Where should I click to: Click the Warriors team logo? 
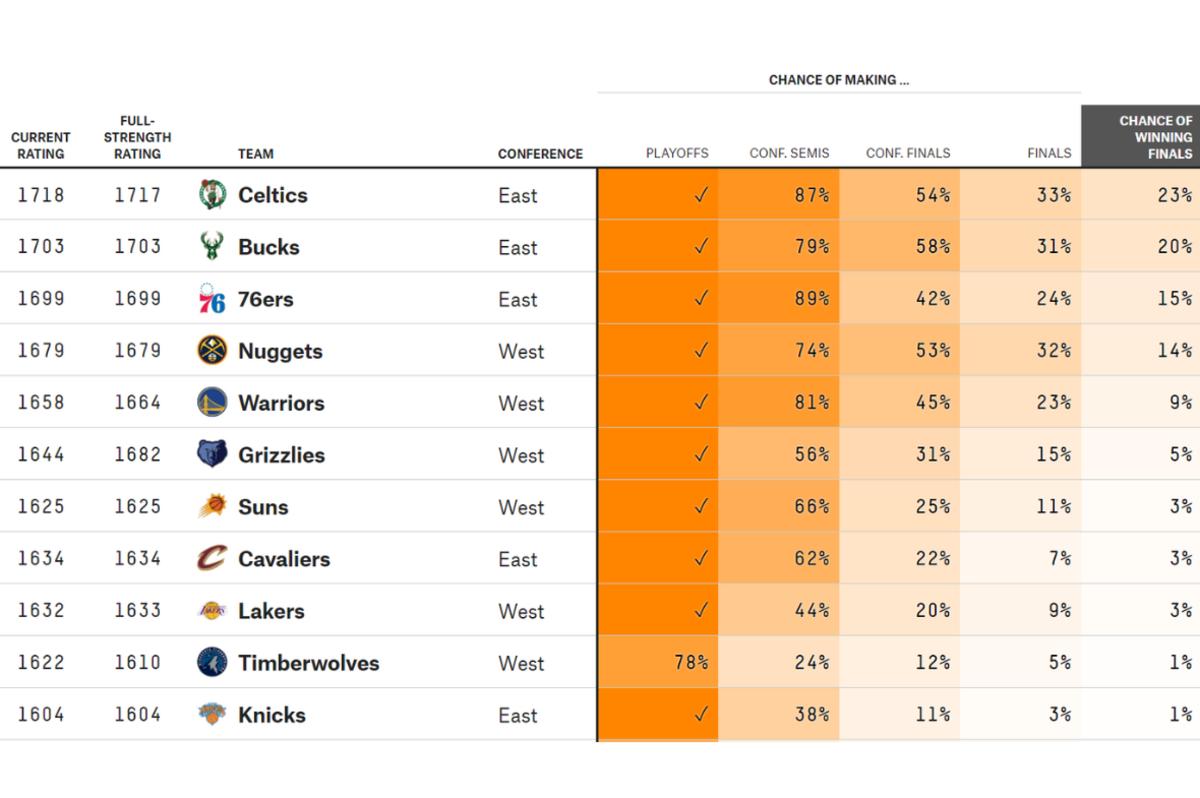212,403
